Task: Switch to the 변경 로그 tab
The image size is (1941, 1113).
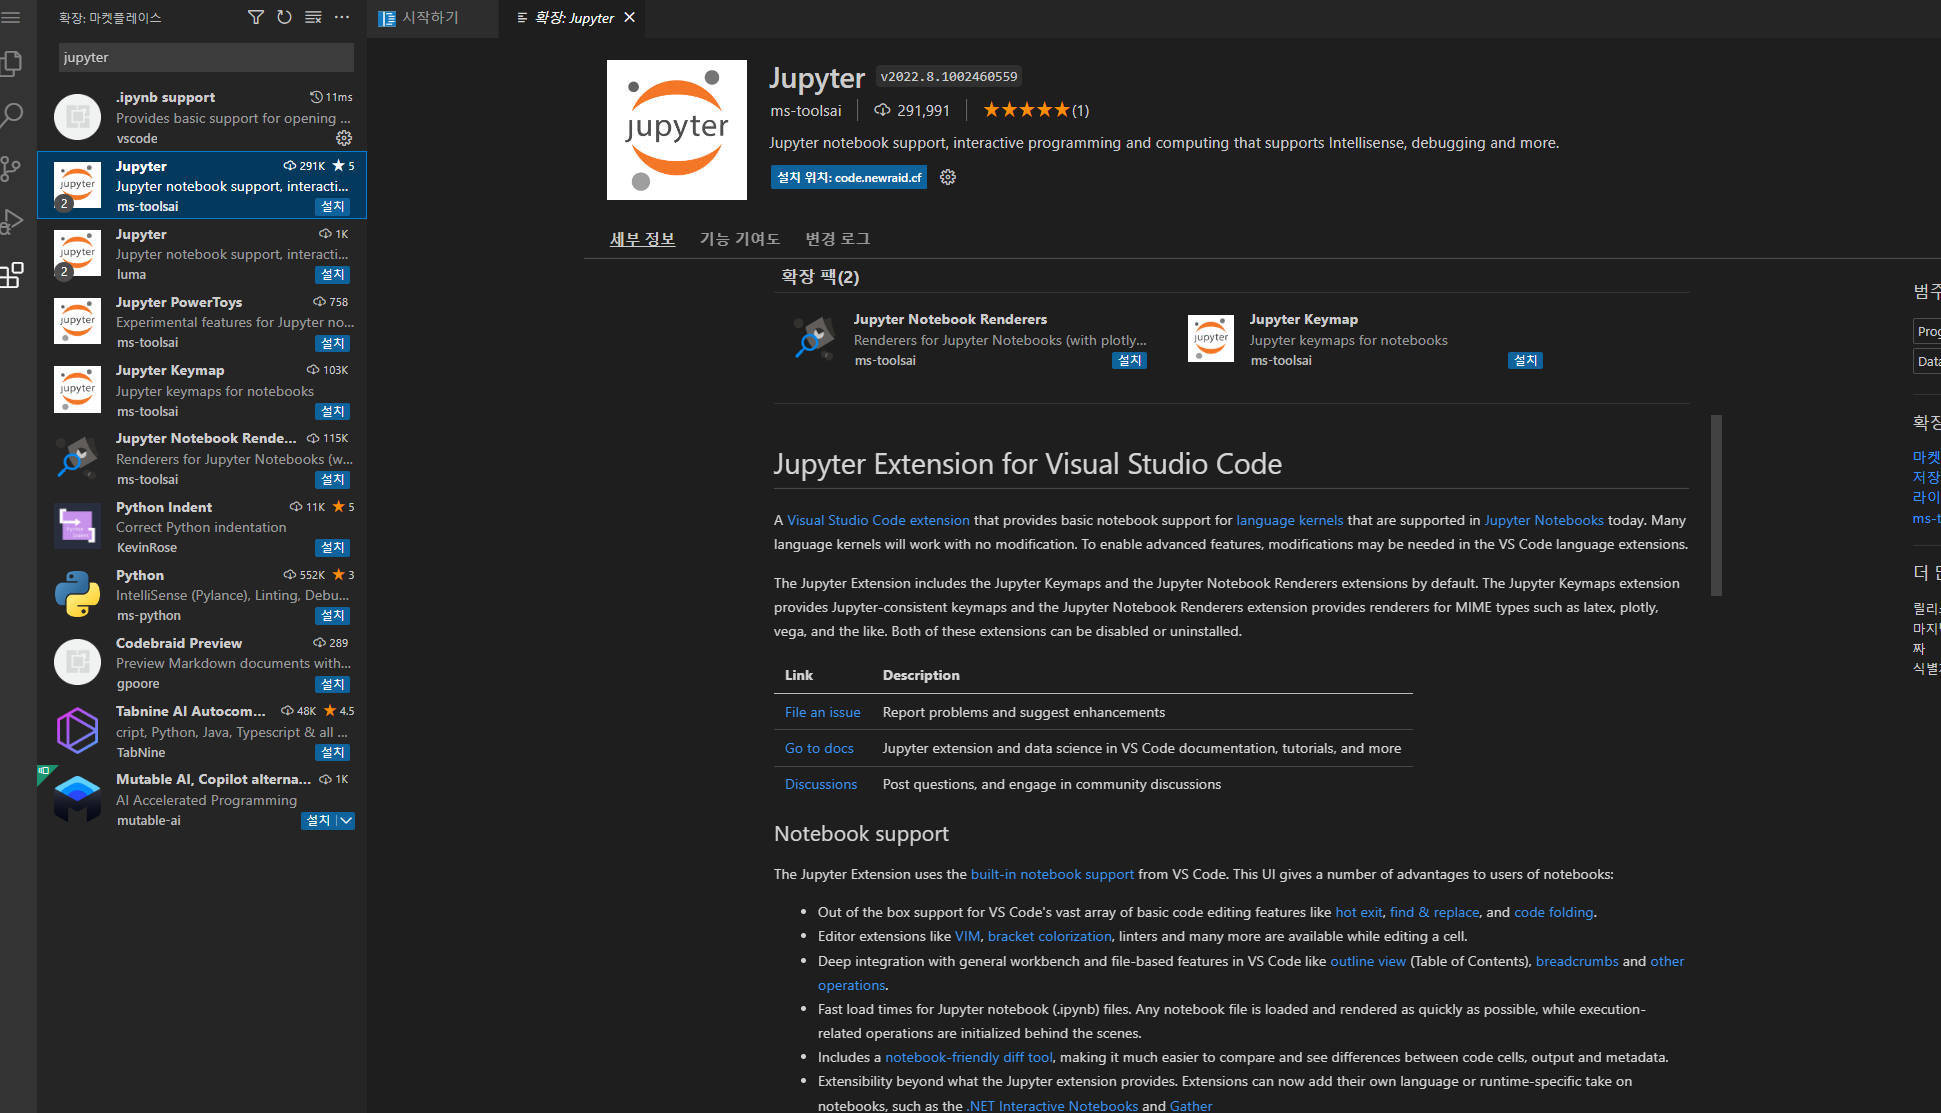Action: coord(837,239)
